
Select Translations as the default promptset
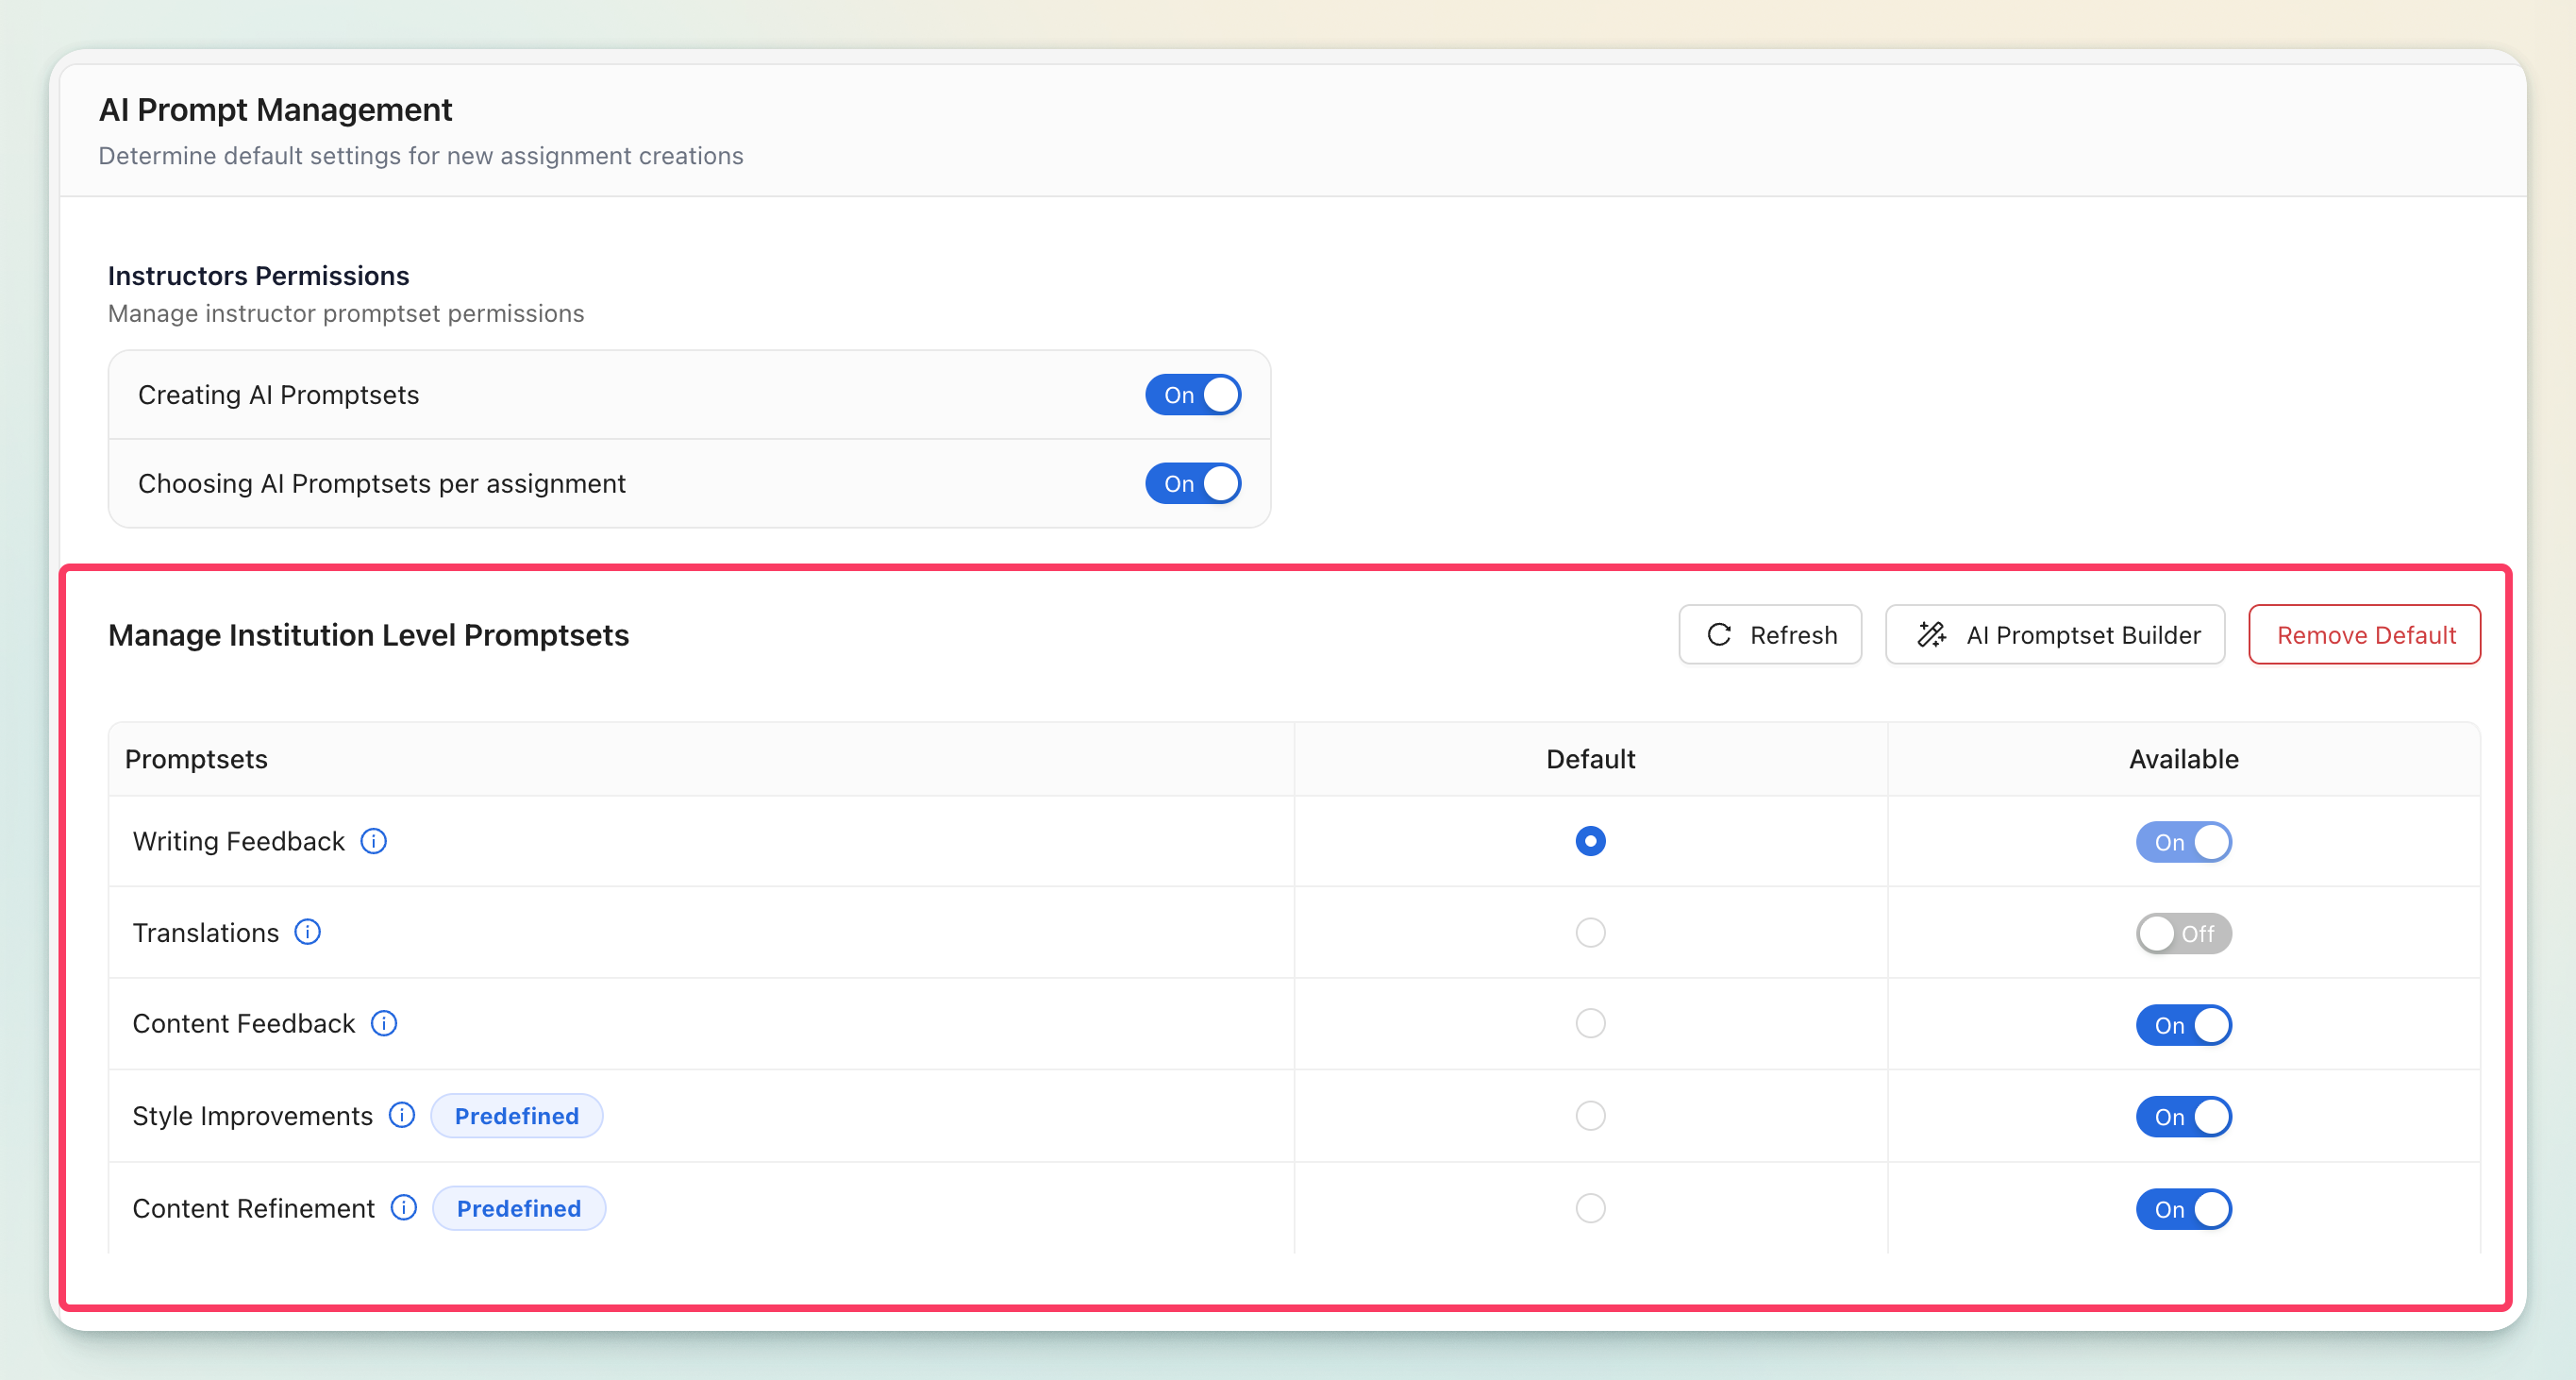[x=1590, y=932]
